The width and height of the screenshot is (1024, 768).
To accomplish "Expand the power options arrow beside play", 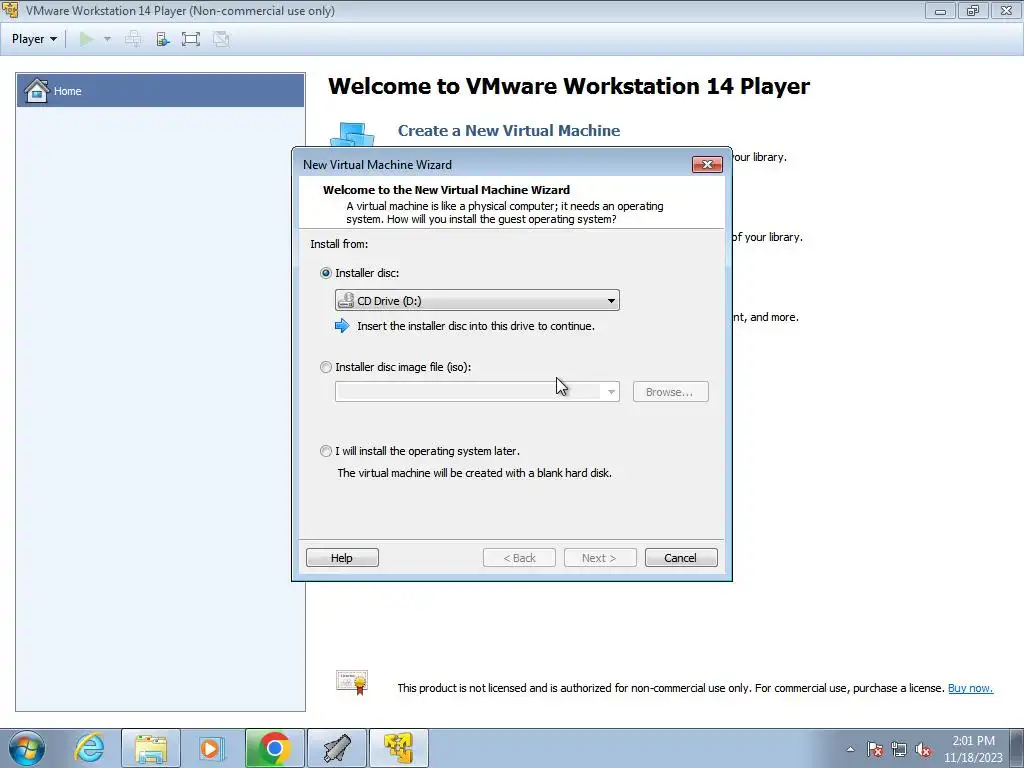I will pyautogui.click(x=108, y=39).
